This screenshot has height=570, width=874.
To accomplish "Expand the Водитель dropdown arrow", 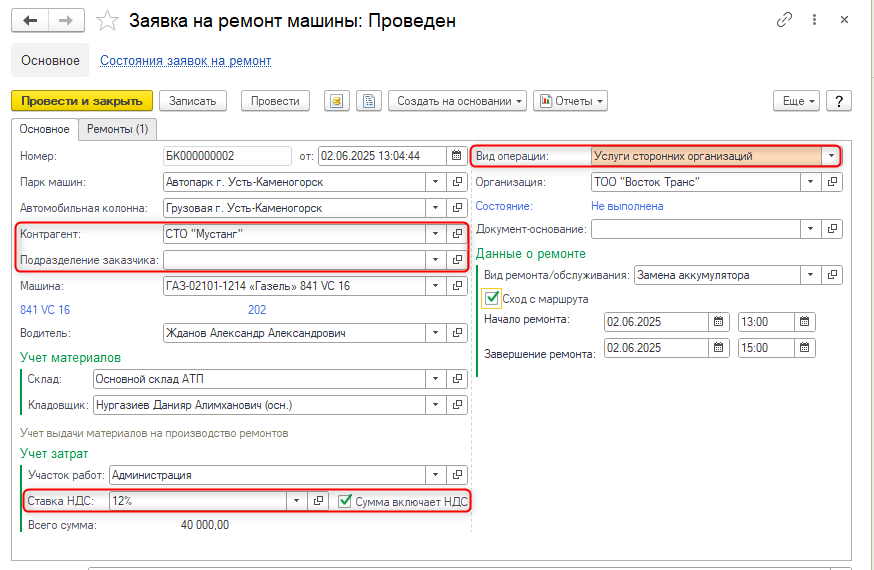I will click(x=435, y=333).
